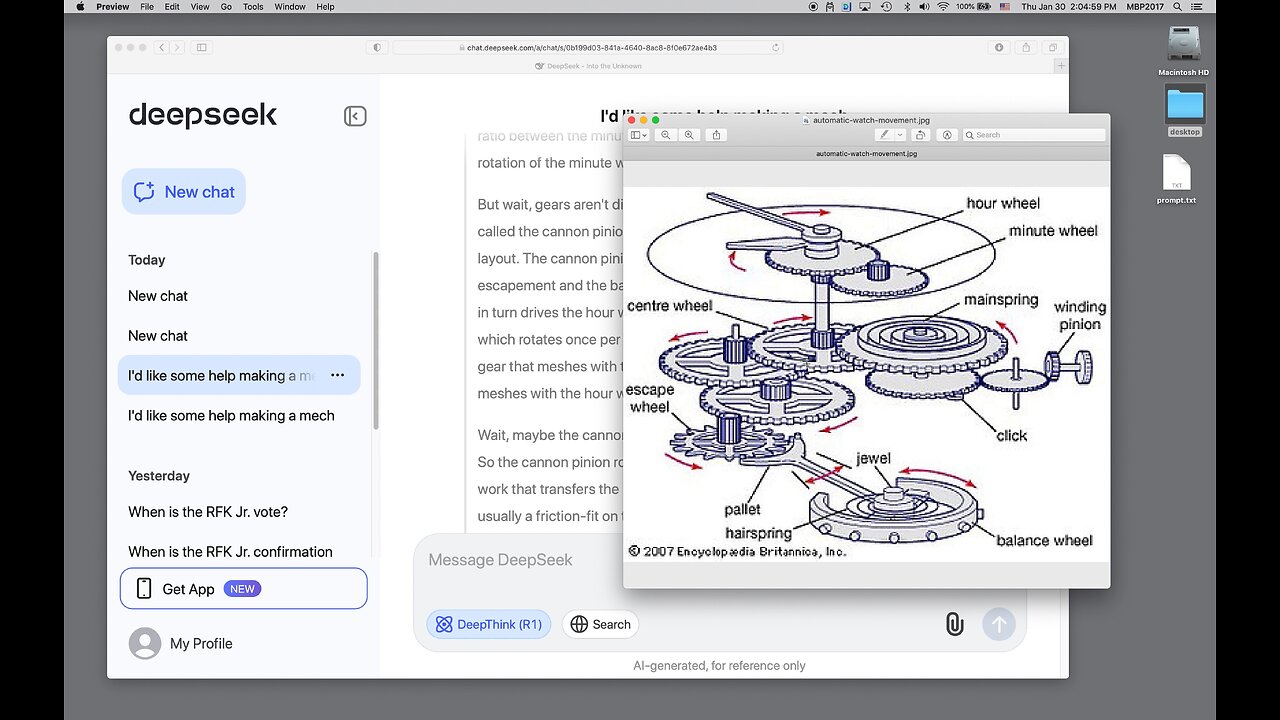Open the Edit menu
This screenshot has height=720, width=1280.
(172, 7)
